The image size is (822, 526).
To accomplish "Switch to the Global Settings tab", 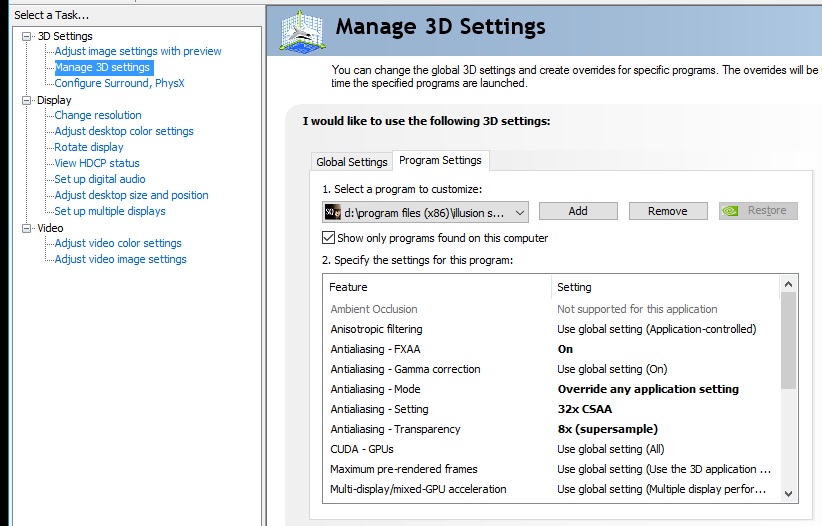I will coord(351,162).
